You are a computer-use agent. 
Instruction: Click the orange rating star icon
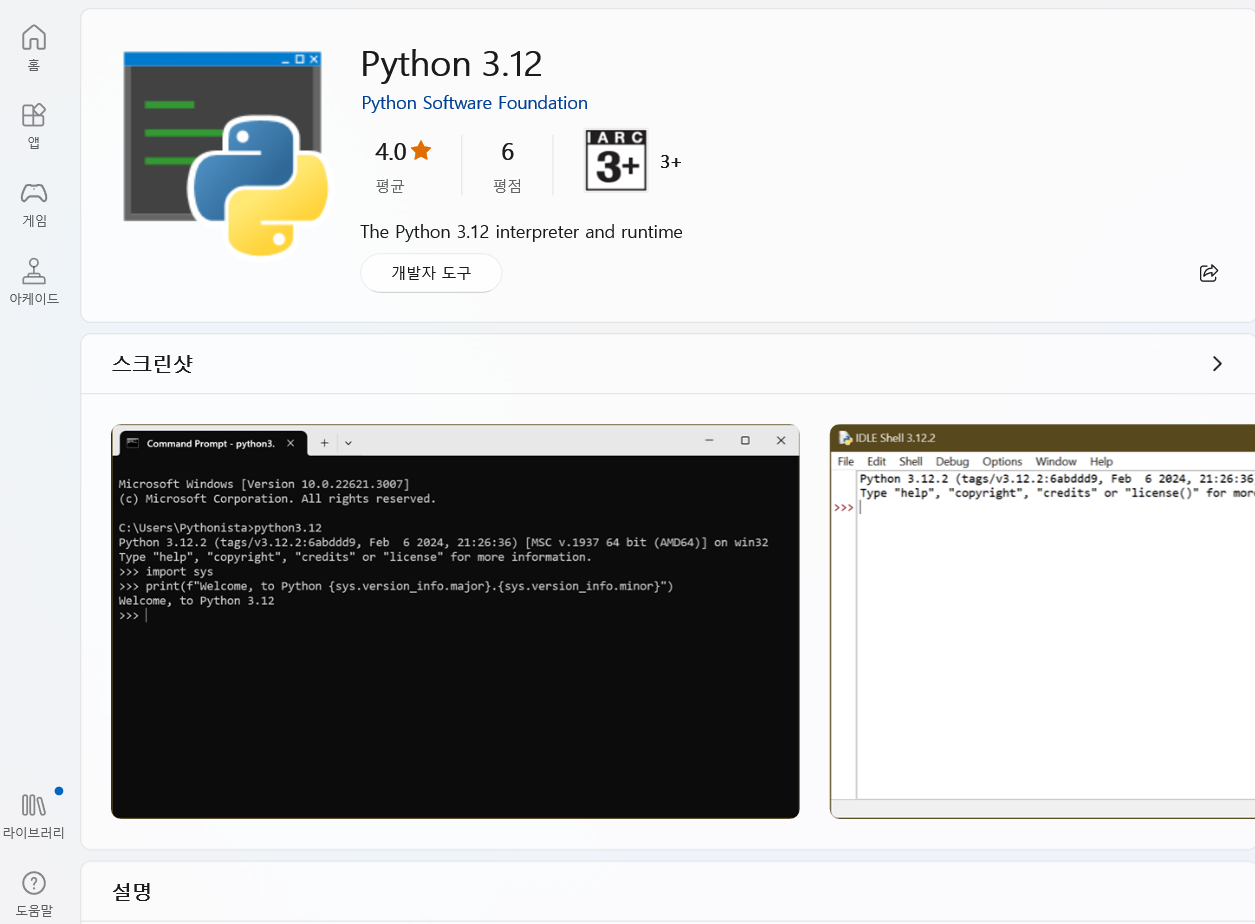pyautogui.click(x=419, y=150)
